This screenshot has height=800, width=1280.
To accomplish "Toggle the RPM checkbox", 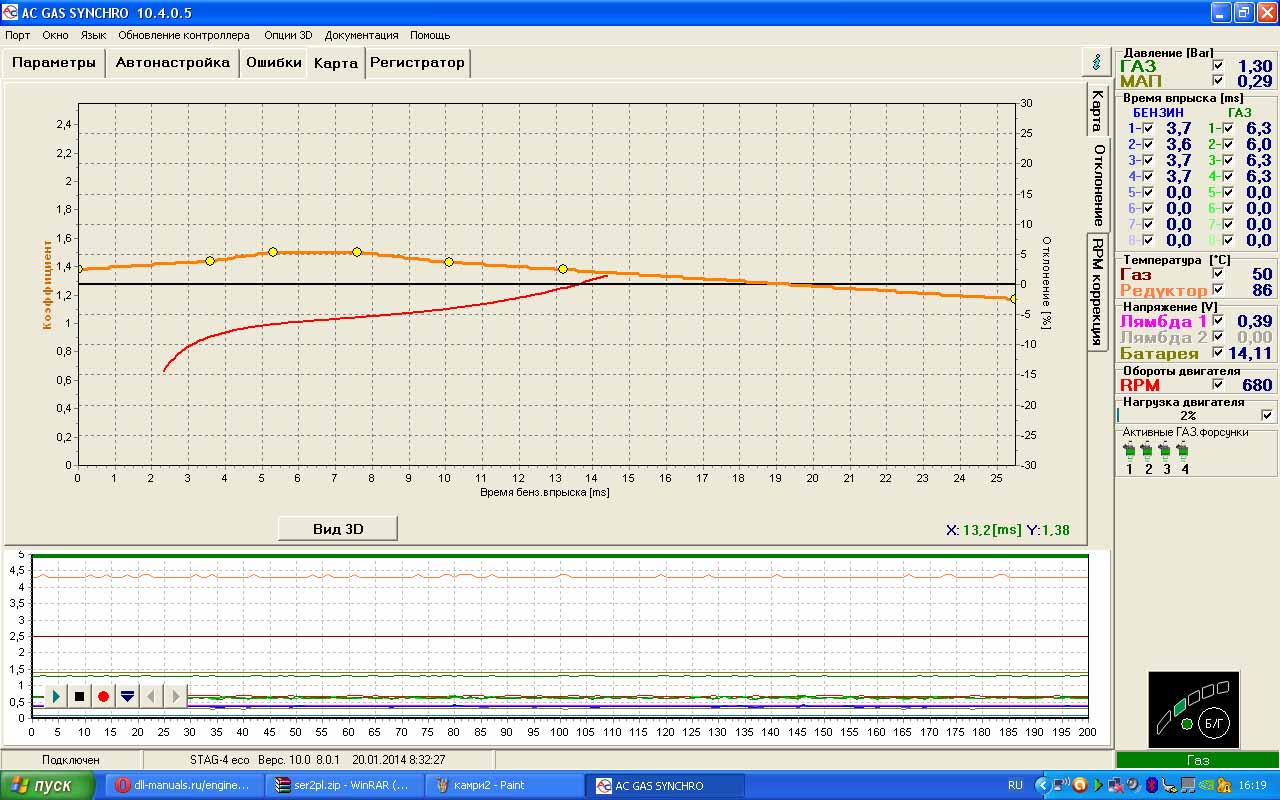I will (x=1217, y=385).
